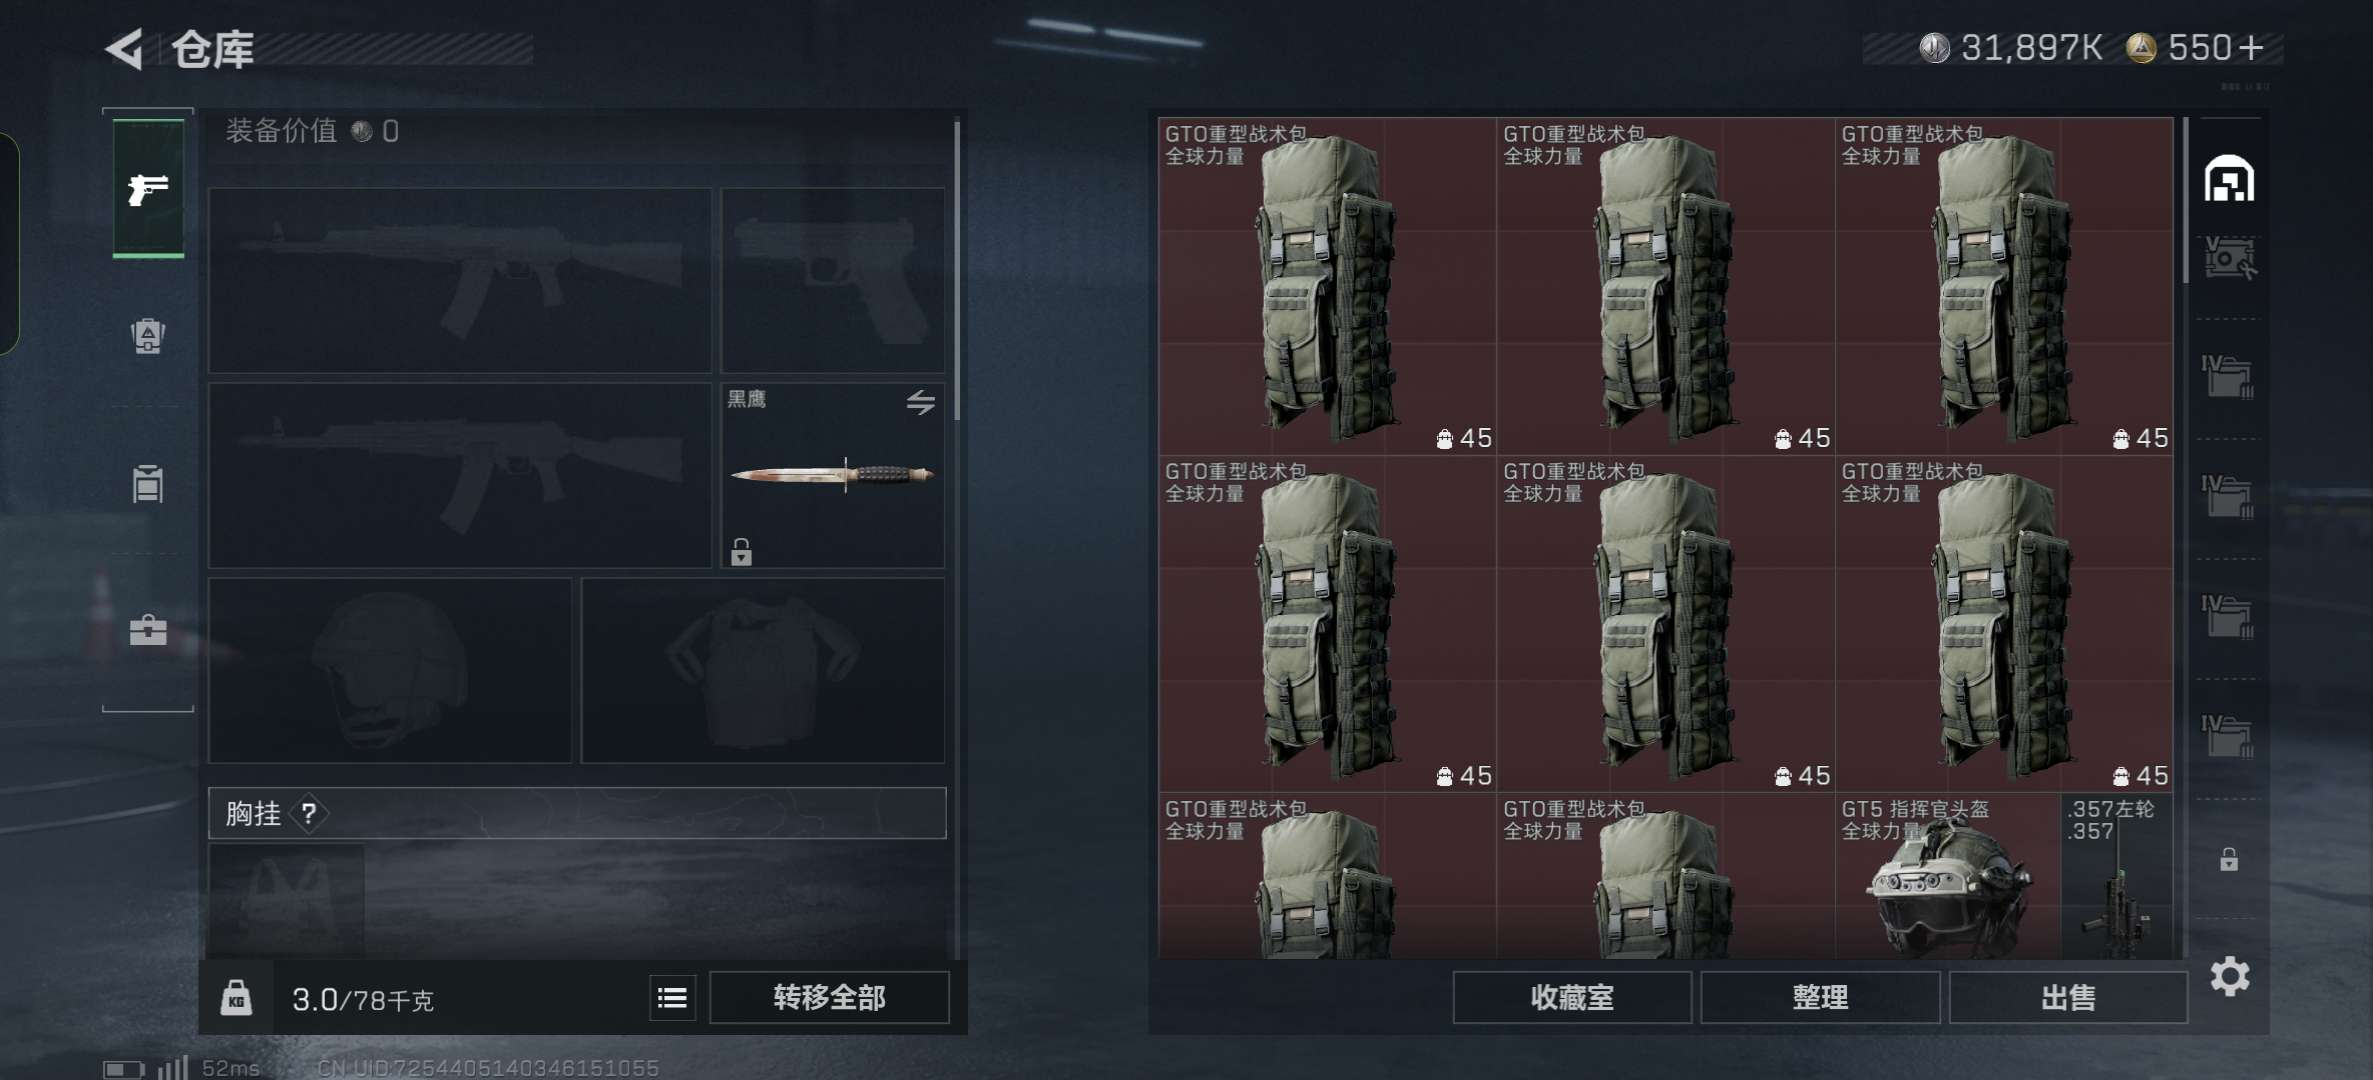The width and height of the screenshot is (2373, 1080).
Task: Open the 收藏室 button
Action: (x=1572, y=998)
